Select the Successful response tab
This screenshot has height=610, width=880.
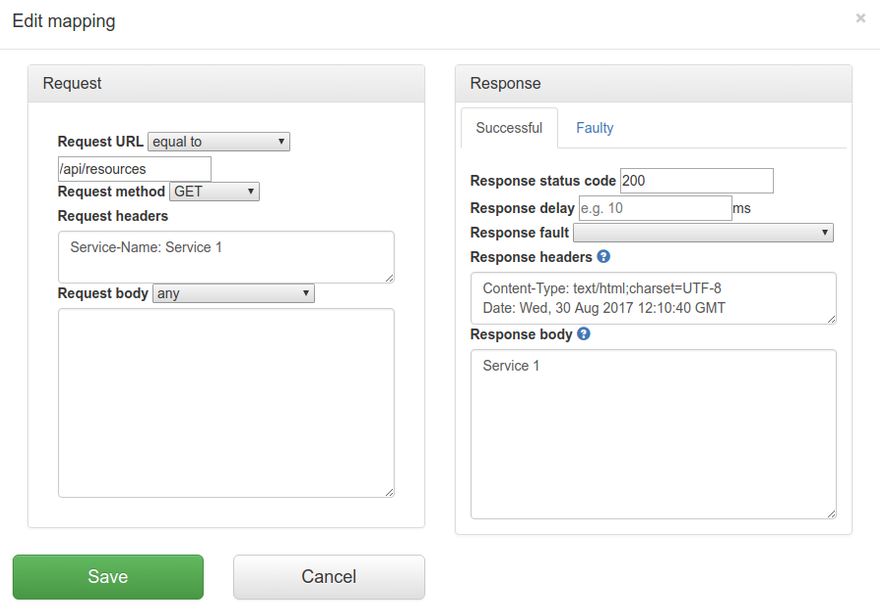pyautogui.click(x=509, y=128)
